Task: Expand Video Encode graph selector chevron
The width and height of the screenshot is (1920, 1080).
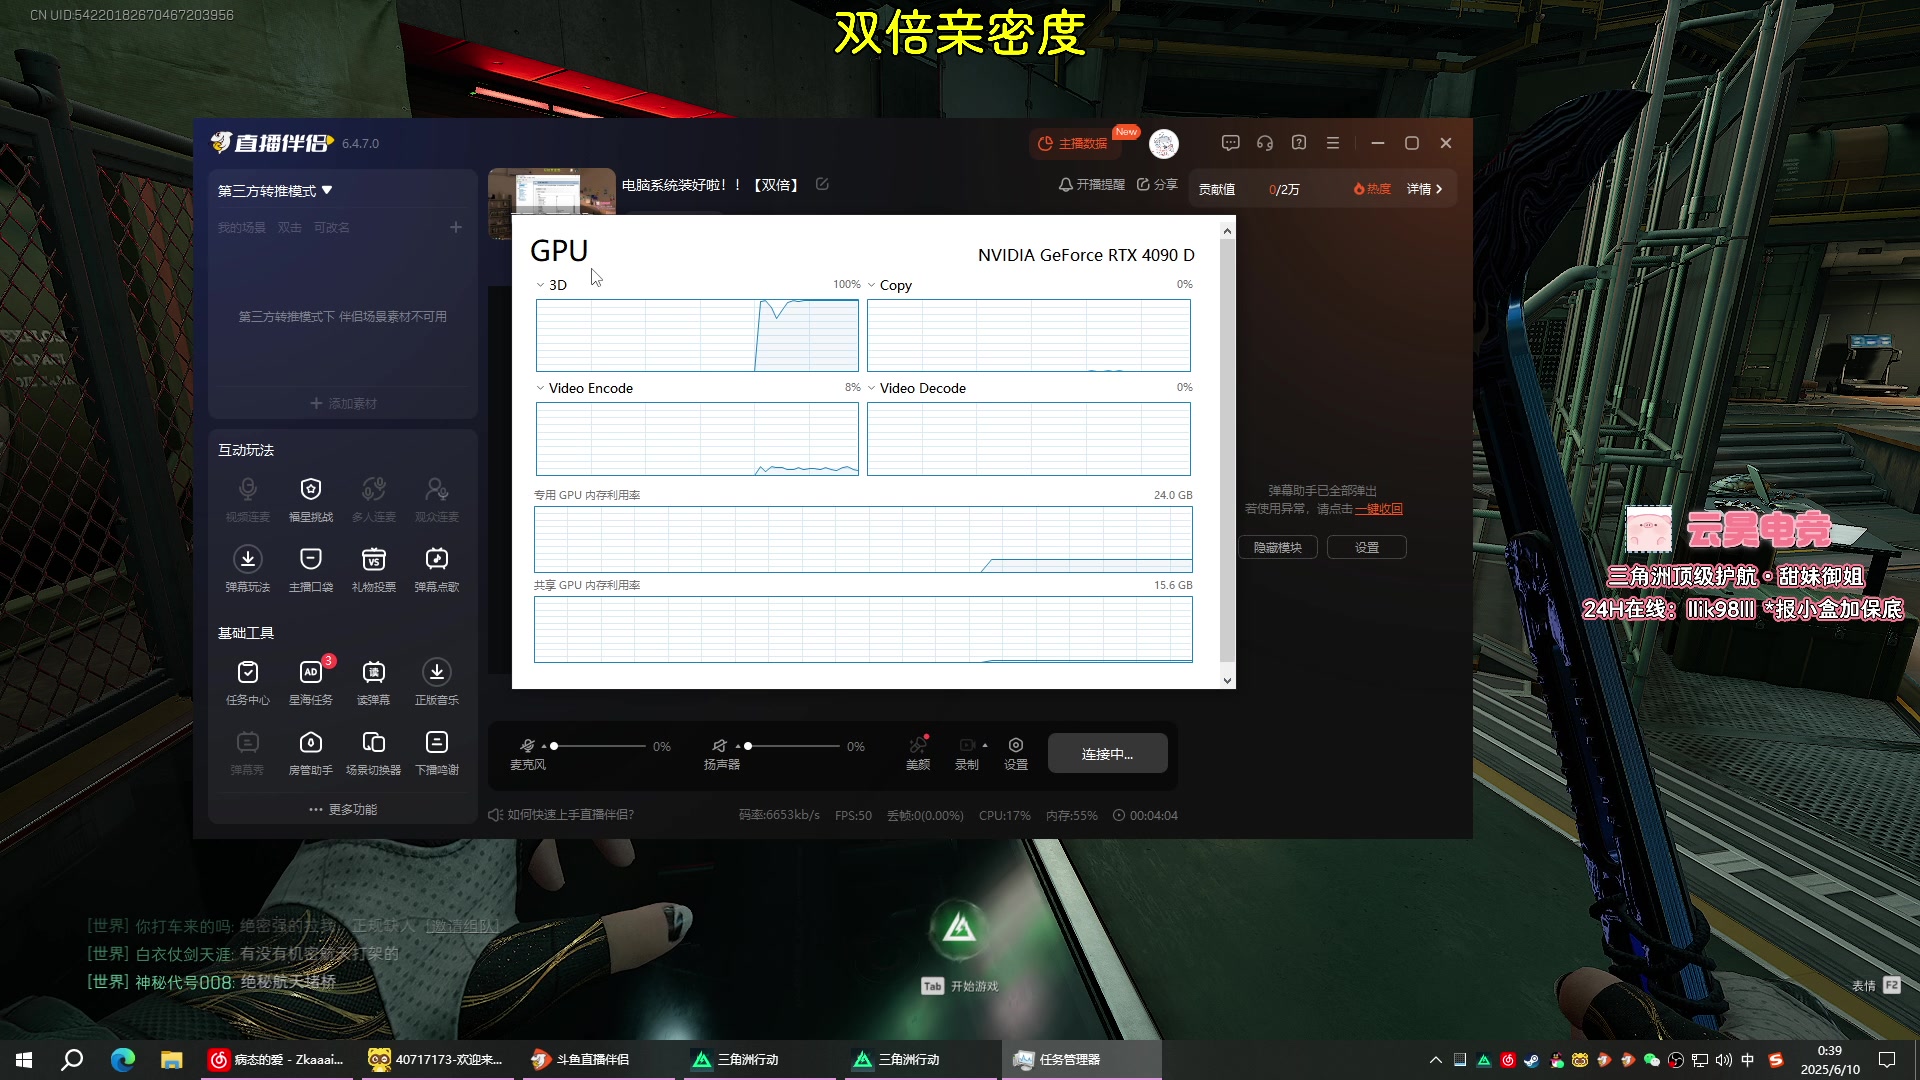Action: pyautogui.click(x=540, y=388)
